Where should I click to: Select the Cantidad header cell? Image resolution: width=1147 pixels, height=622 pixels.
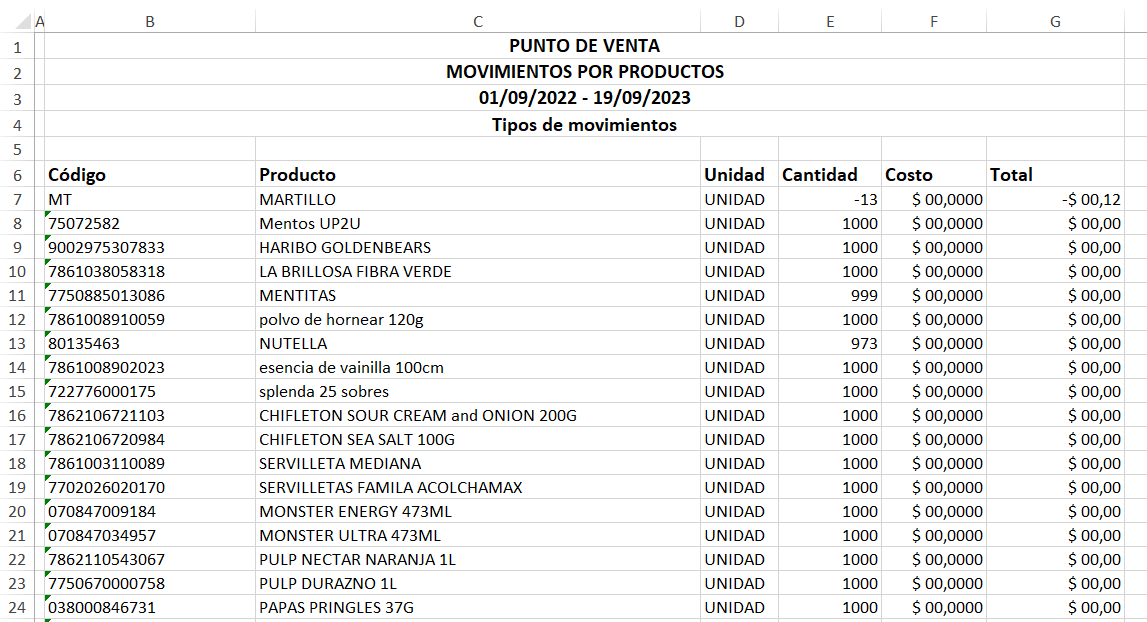830,174
